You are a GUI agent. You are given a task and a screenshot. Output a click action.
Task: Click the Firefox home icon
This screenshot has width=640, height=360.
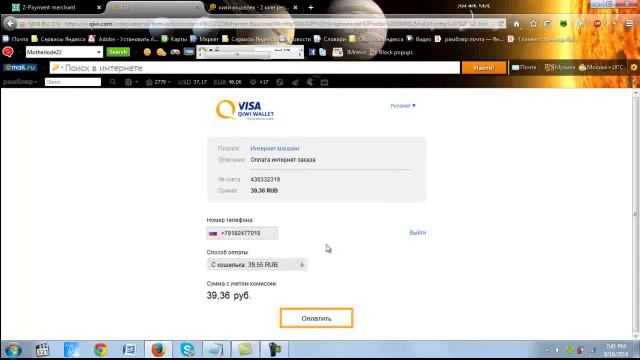coord(516,24)
